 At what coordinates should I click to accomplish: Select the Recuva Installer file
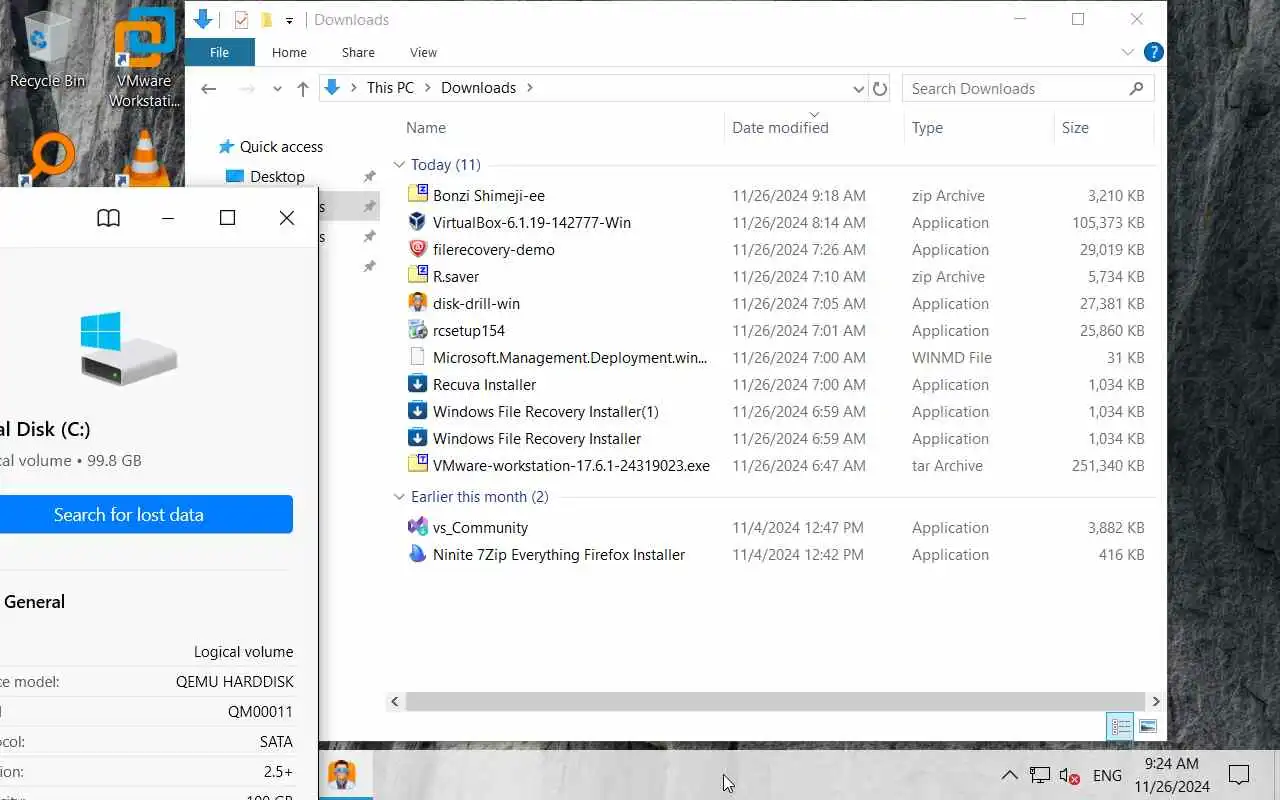click(x=484, y=384)
